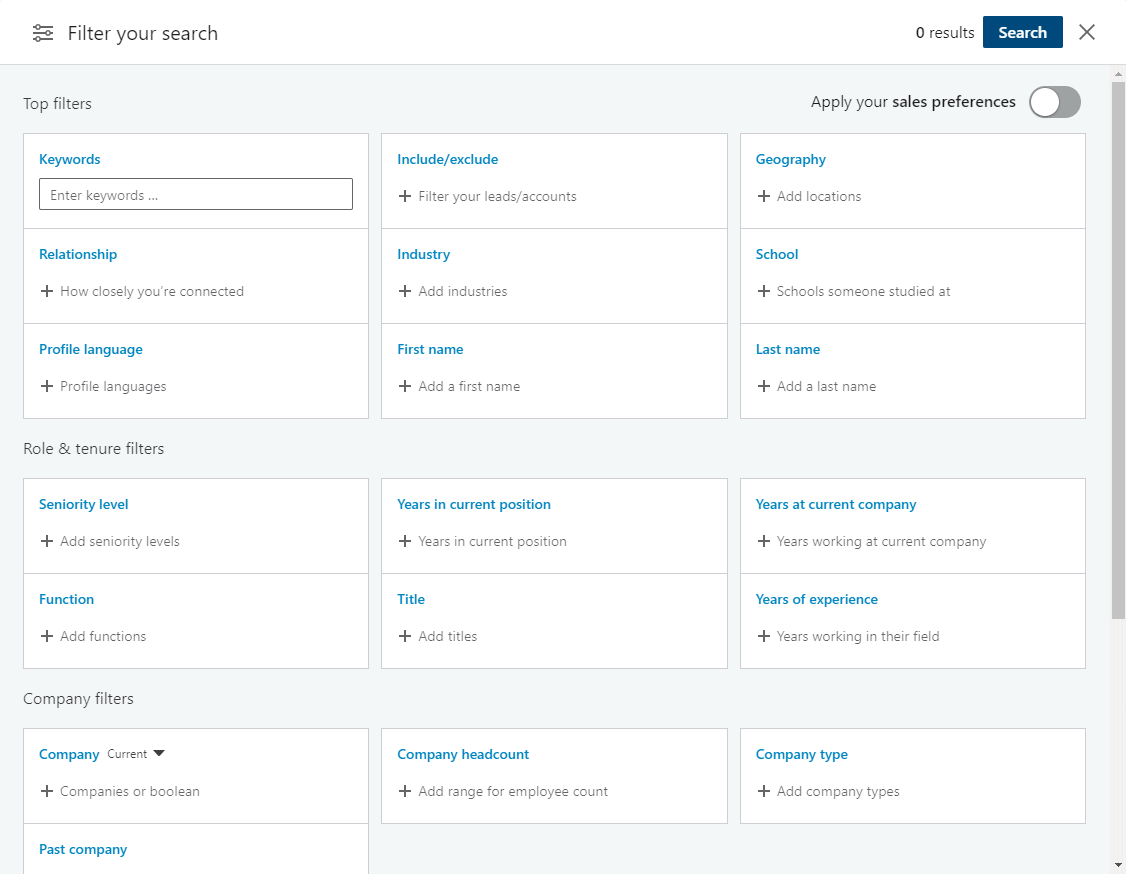Close the filter panel with the X
Screen dimensions: 1126x874
(1087, 32)
